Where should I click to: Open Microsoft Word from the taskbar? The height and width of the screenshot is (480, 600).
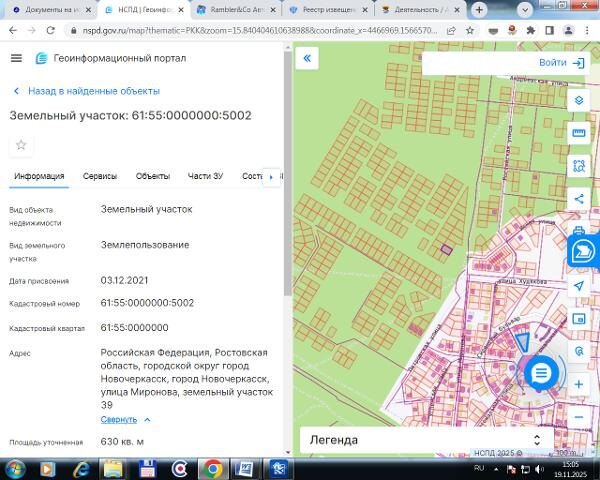click(244, 469)
